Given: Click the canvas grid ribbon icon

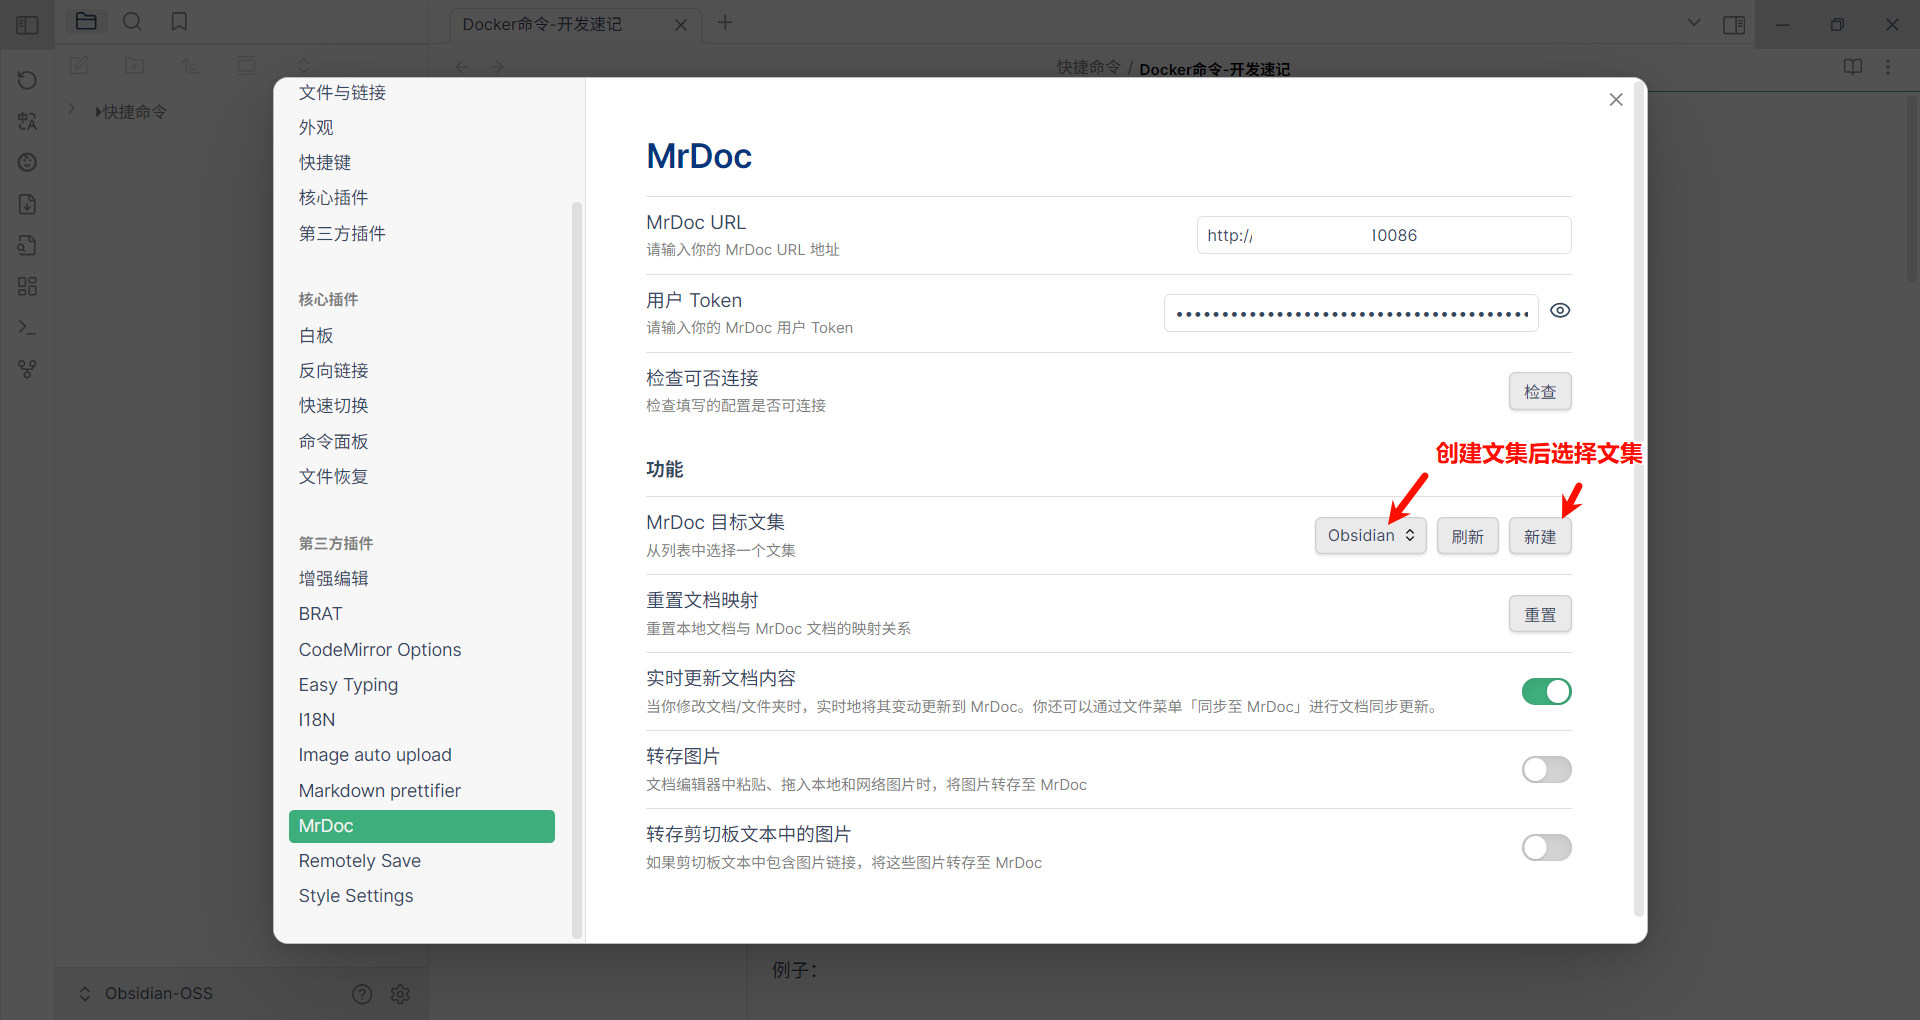Looking at the screenshot, I should (x=27, y=286).
